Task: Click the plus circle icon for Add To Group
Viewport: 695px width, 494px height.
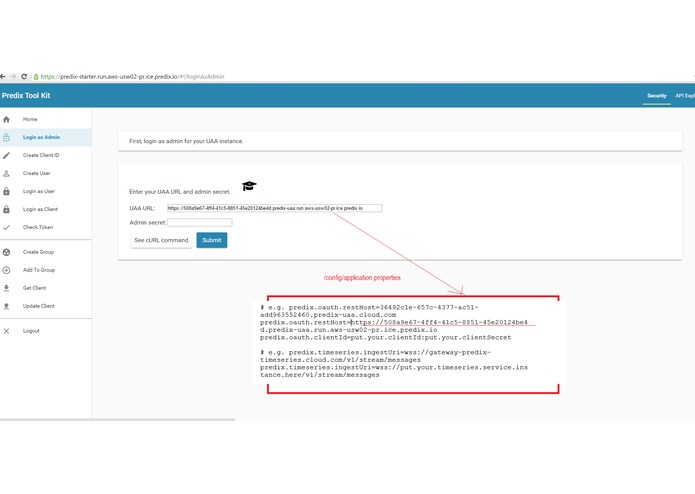Action: [x=6, y=270]
